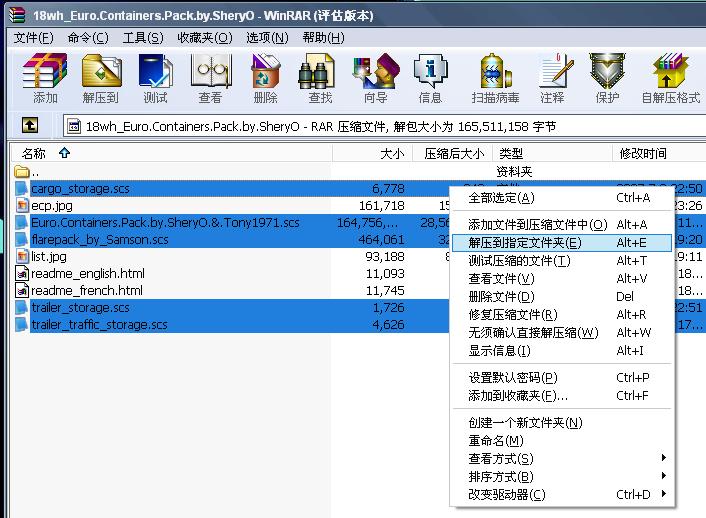Sort by the 名称 column header
Viewport: 706px width, 518px height.
pyautogui.click(x=172, y=154)
